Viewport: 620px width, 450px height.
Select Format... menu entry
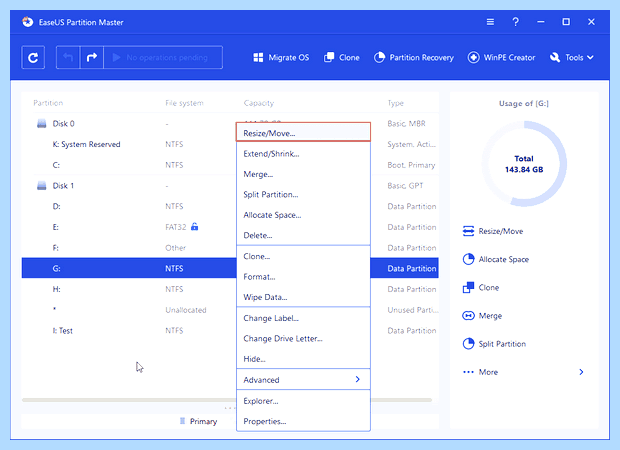pyautogui.click(x=303, y=277)
